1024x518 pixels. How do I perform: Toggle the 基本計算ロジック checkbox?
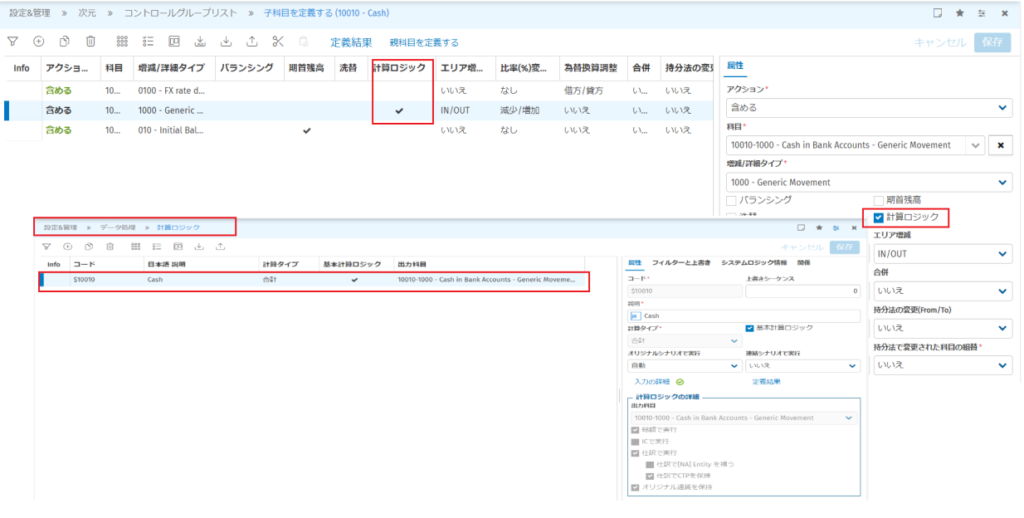tap(750, 328)
